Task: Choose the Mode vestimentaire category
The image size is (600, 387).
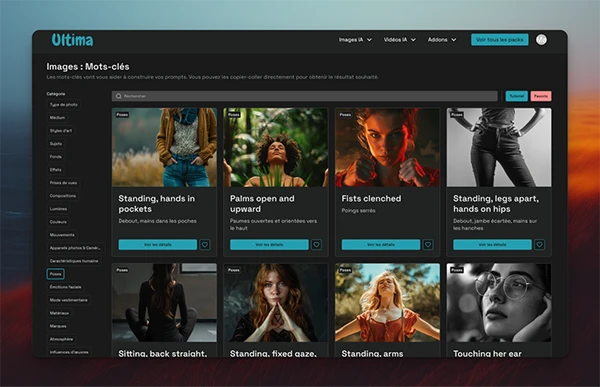Action: click(x=68, y=300)
